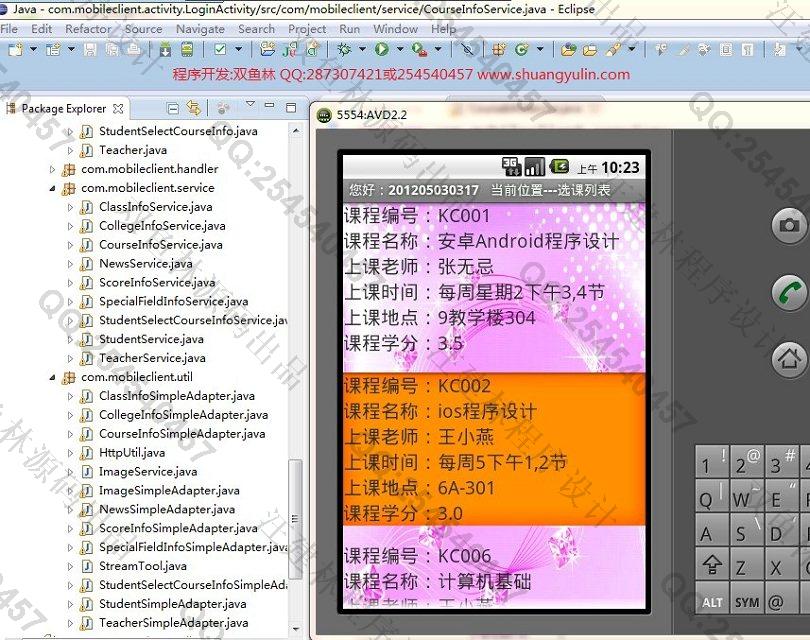The width and height of the screenshot is (810, 640).
Task: Expand the com.mobileclient.handler package
Action: pyautogui.click(x=52, y=169)
